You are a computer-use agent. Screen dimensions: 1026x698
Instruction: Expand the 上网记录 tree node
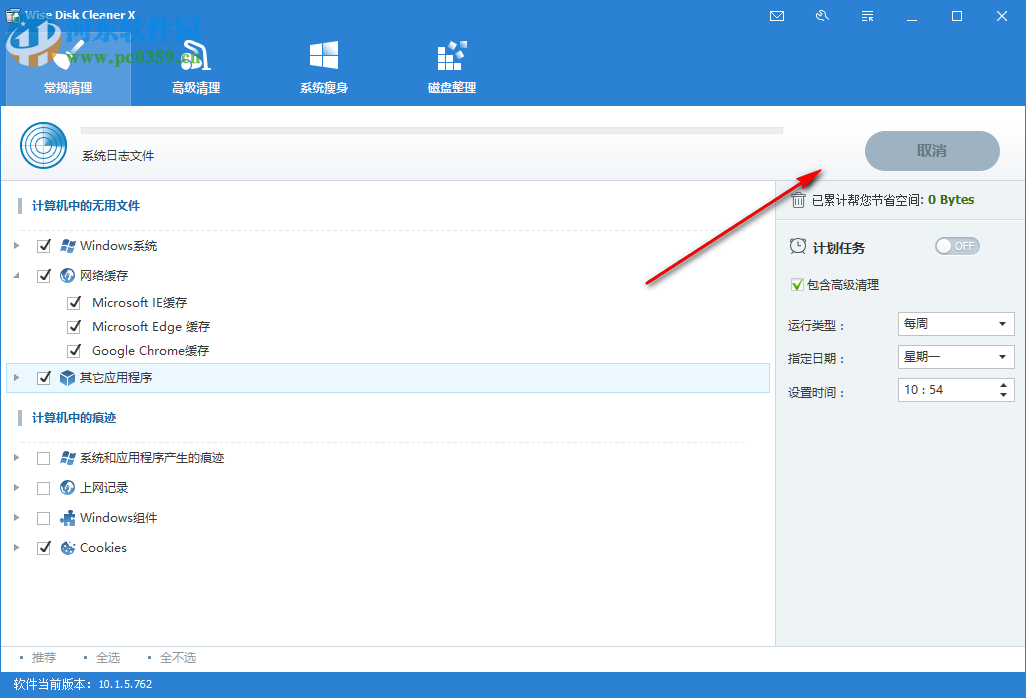pyautogui.click(x=16, y=488)
